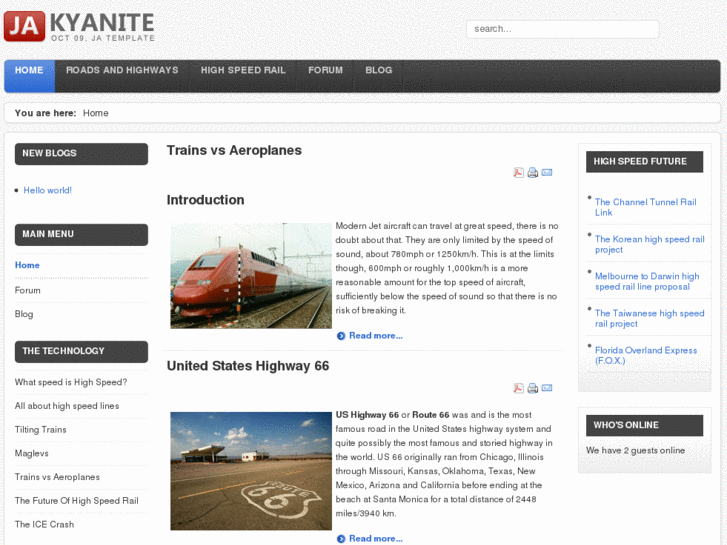Click Home breadcrumb link

96,113
